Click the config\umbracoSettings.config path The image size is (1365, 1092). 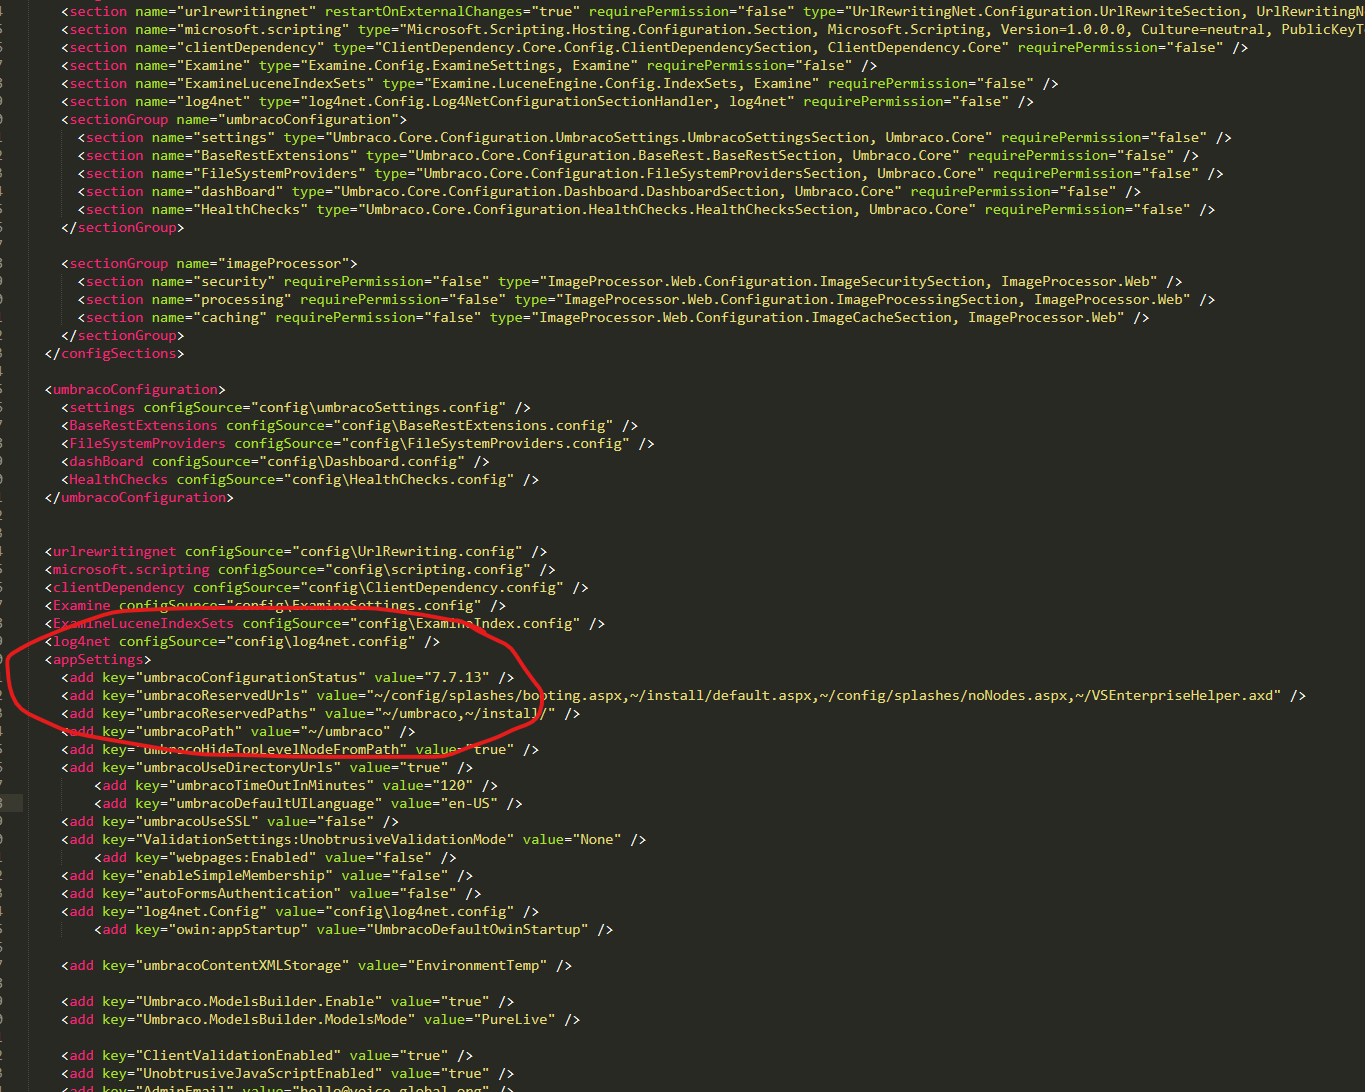click(x=380, y=407)
